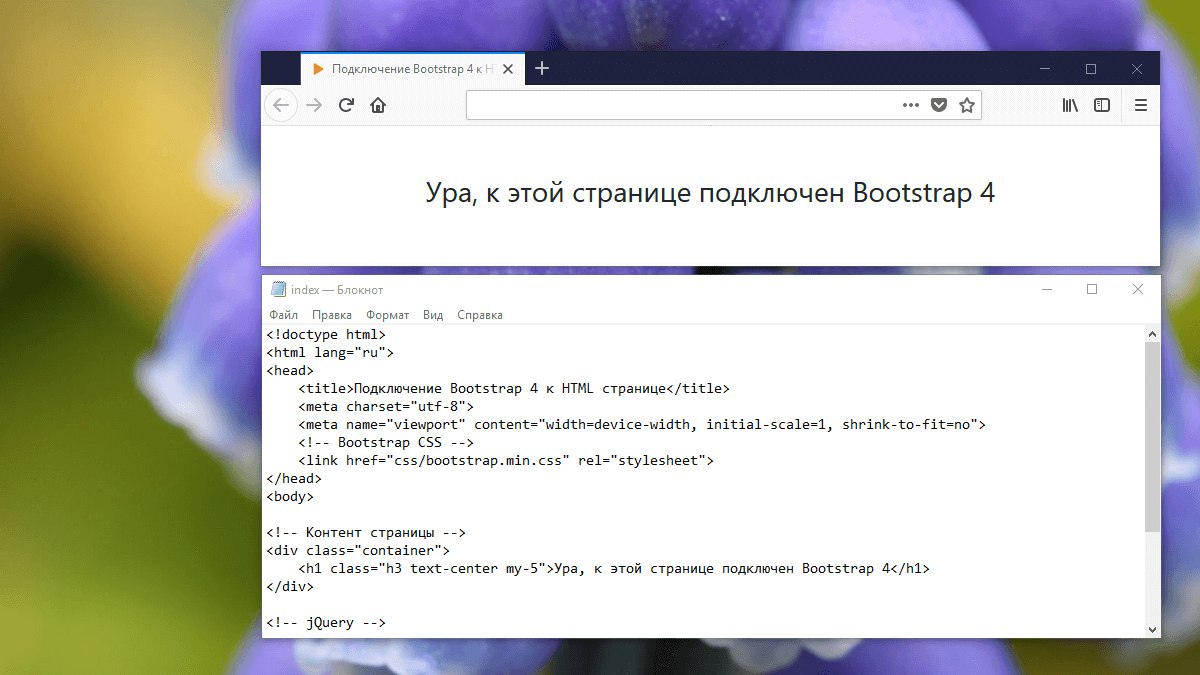Open Firefox Library icon
Screen dimensions: 1200x675
pyautogui.click(x=1070, y=105)
